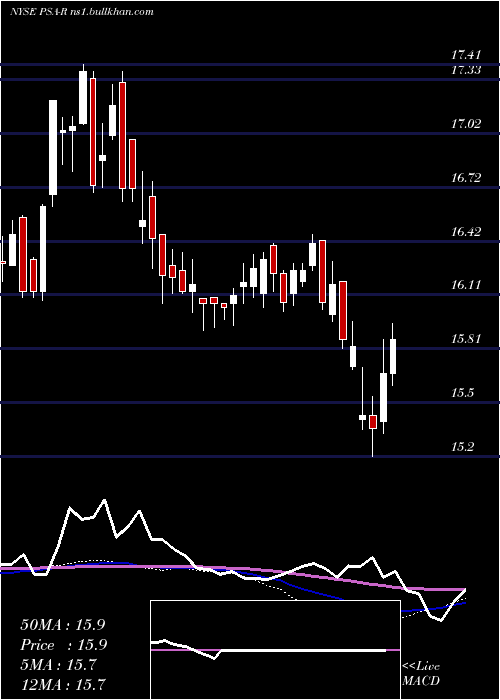Click inside the Live MACD inset chart
Screen dimensions: 500x700
pyautogui.click(x=275, y=650)
